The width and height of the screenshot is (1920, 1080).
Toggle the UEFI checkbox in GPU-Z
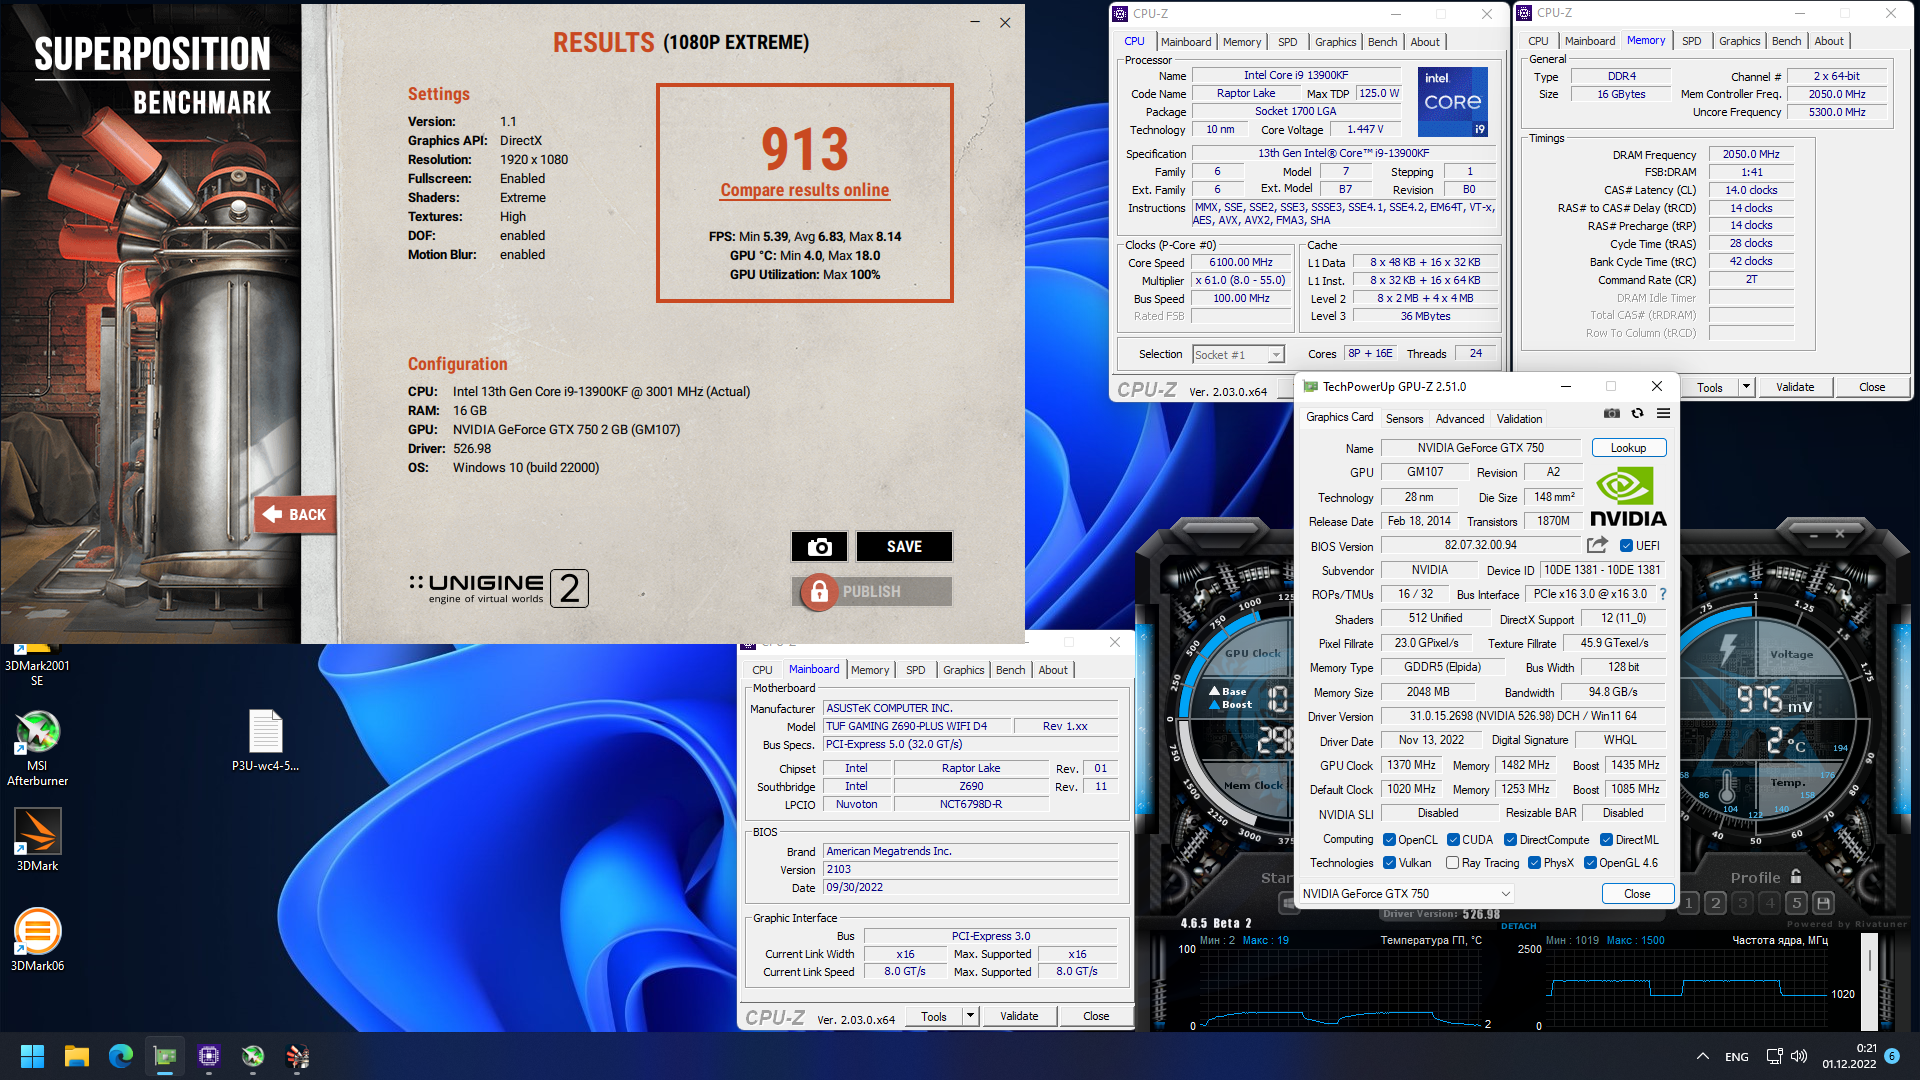click(x=1626, y=546)
